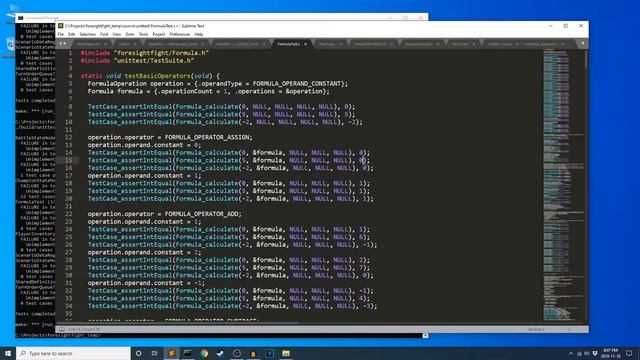The image size is (640, 360).
Task: Switch to Command Prompt via taskbar icon
Action: click(x=188, y=353)
